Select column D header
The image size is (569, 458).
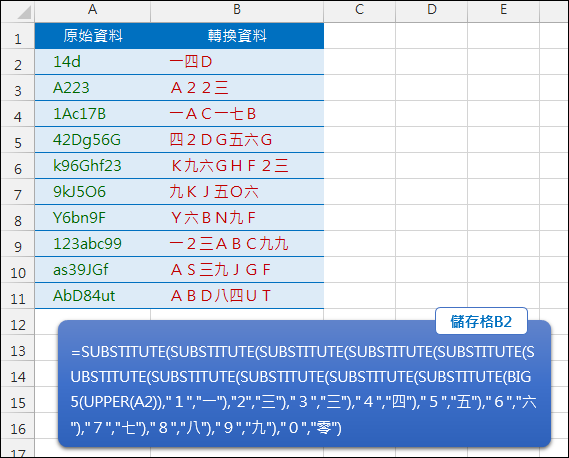coord(431,11)
